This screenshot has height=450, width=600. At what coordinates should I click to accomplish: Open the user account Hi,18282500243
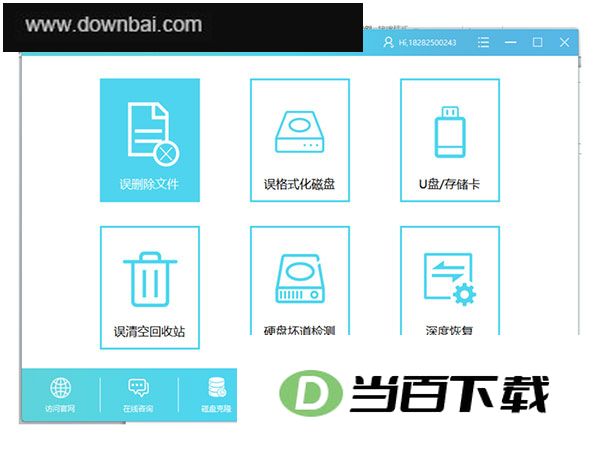coord(420,42)
